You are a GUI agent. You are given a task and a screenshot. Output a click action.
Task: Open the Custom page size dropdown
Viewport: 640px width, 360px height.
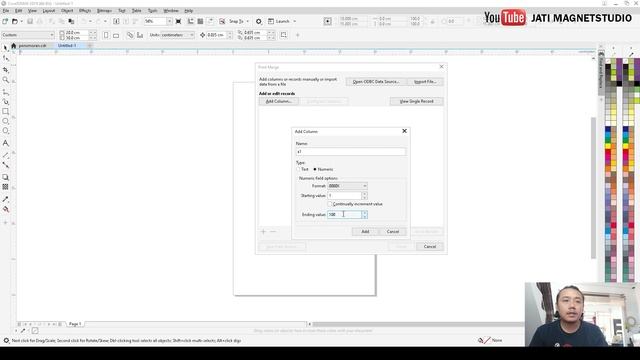[28, 35]
